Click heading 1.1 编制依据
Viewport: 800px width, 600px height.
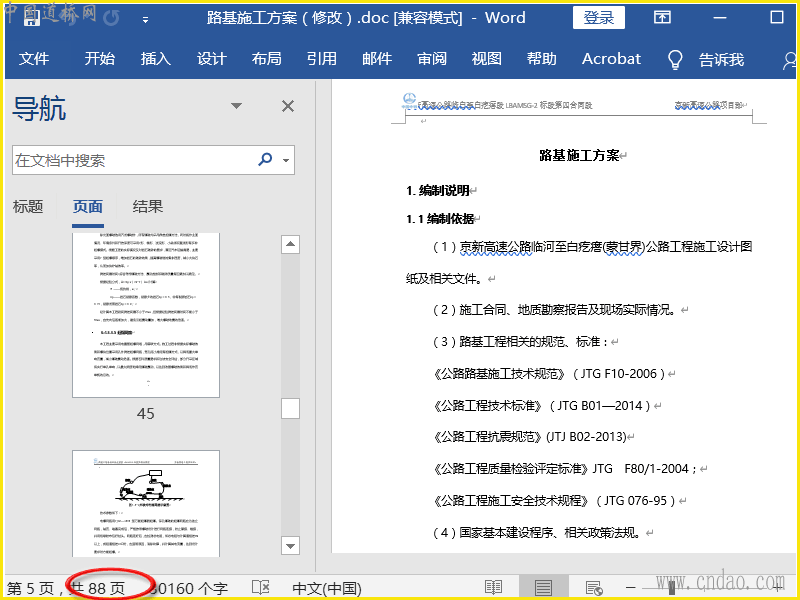(440, 219)
